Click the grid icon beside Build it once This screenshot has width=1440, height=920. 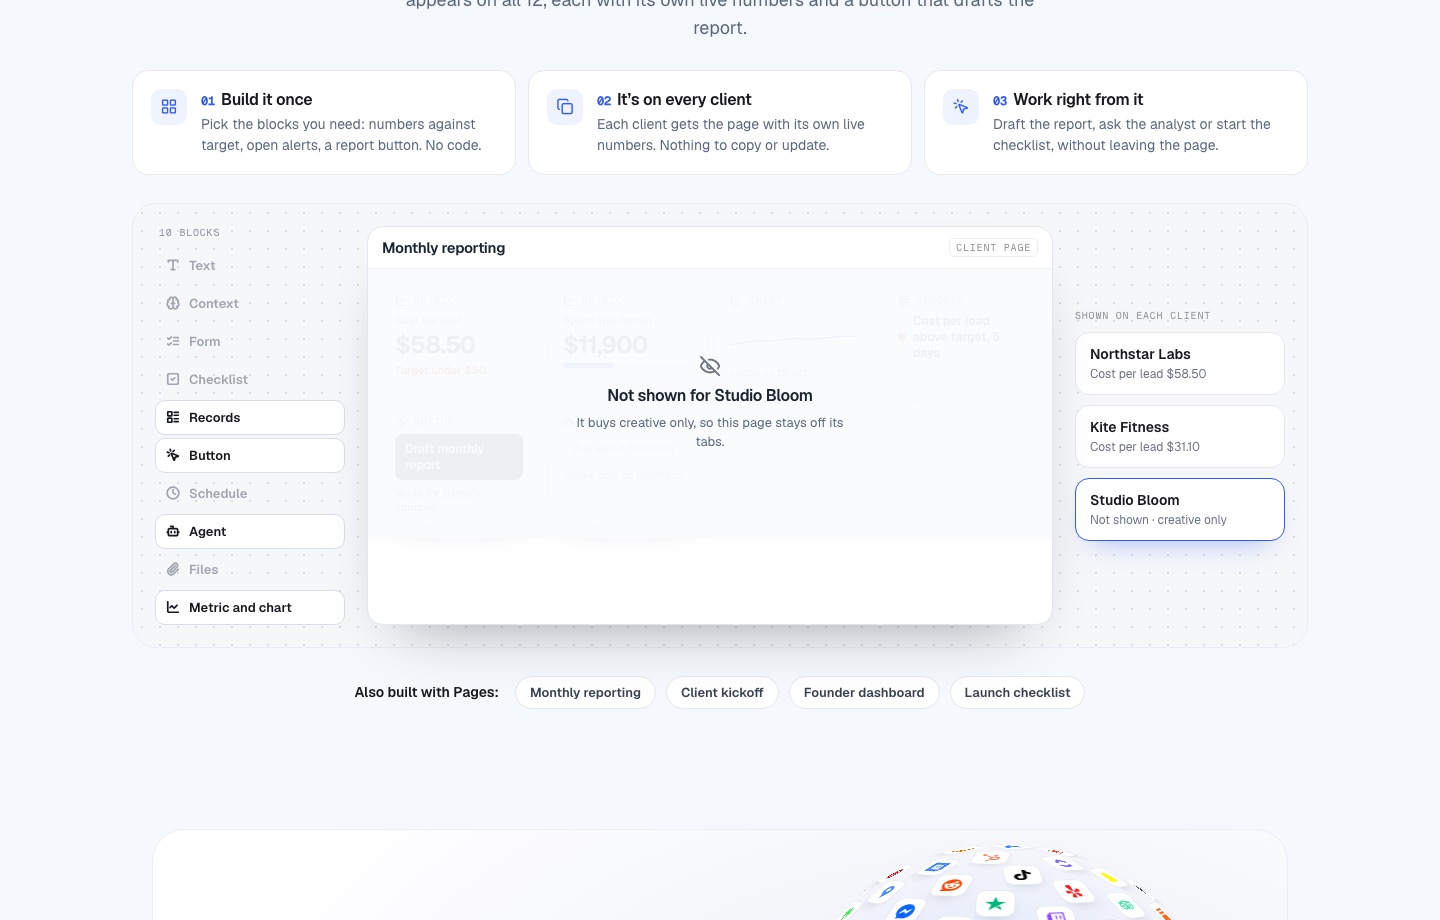[169, 107]
